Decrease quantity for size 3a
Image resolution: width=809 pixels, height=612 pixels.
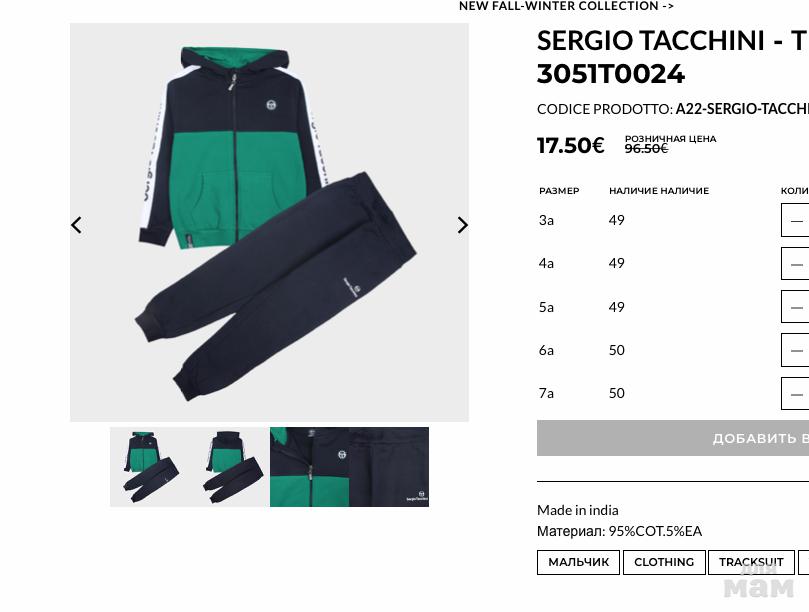tap(796, 220)
